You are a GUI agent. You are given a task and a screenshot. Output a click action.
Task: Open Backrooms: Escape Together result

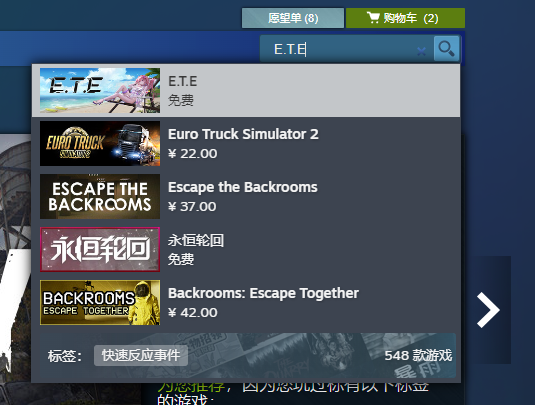click(x=246, y=303)
